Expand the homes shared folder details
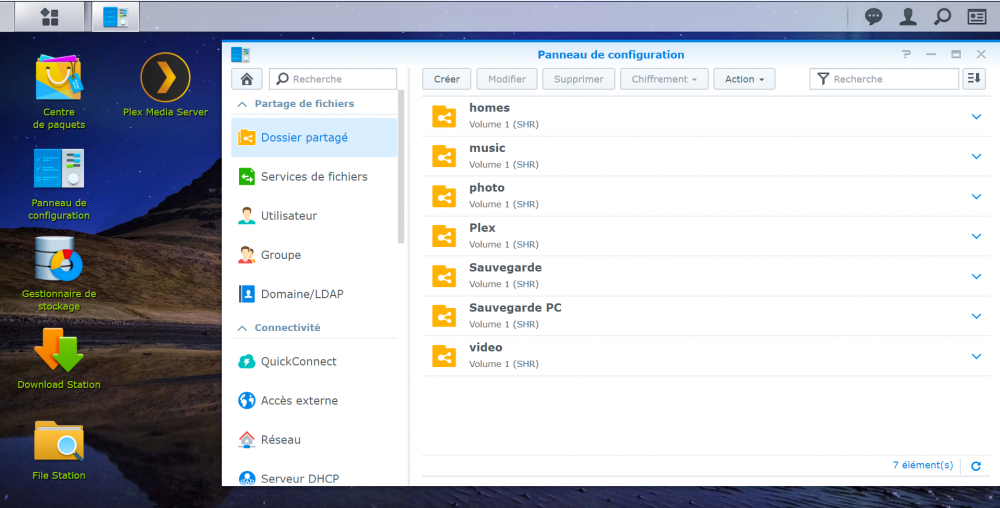This screenshot has width=1000, height=508. tap(977, 117)
